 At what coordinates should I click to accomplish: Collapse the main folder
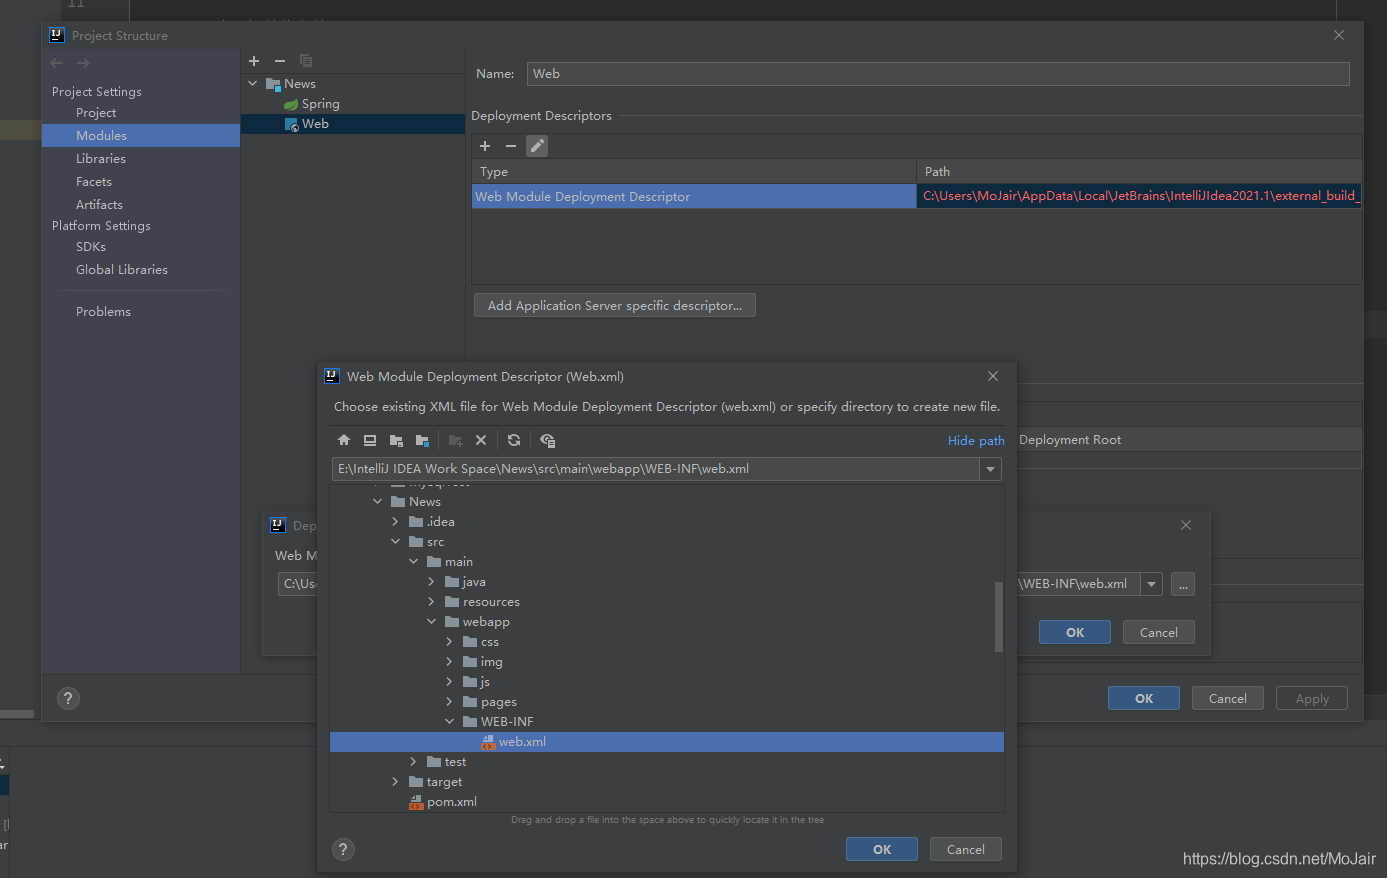(414, 562)
